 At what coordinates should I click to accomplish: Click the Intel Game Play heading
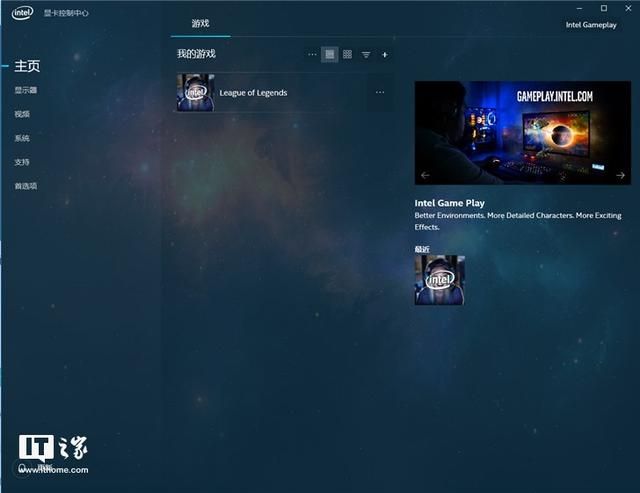click(449, 203)
